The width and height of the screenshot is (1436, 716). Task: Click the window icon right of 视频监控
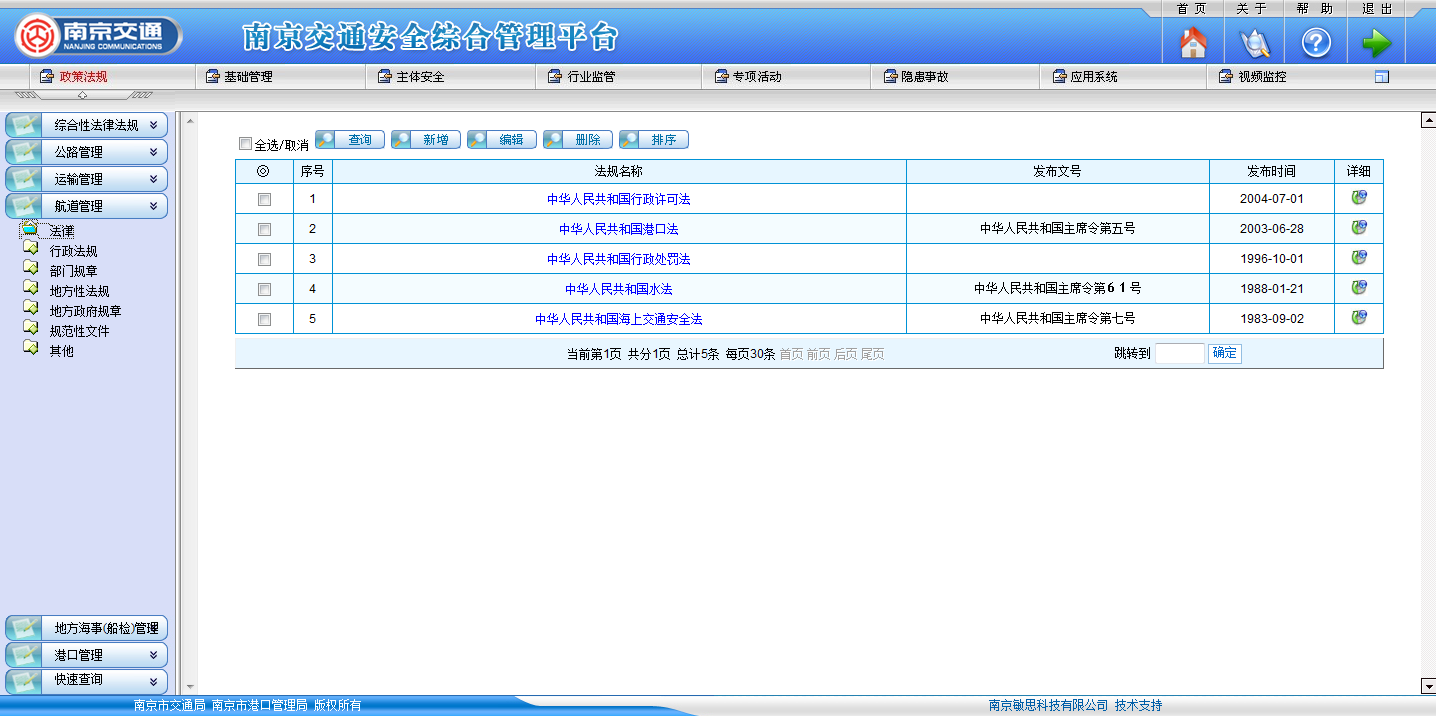pyautogui.click(x=1382, y=77)
